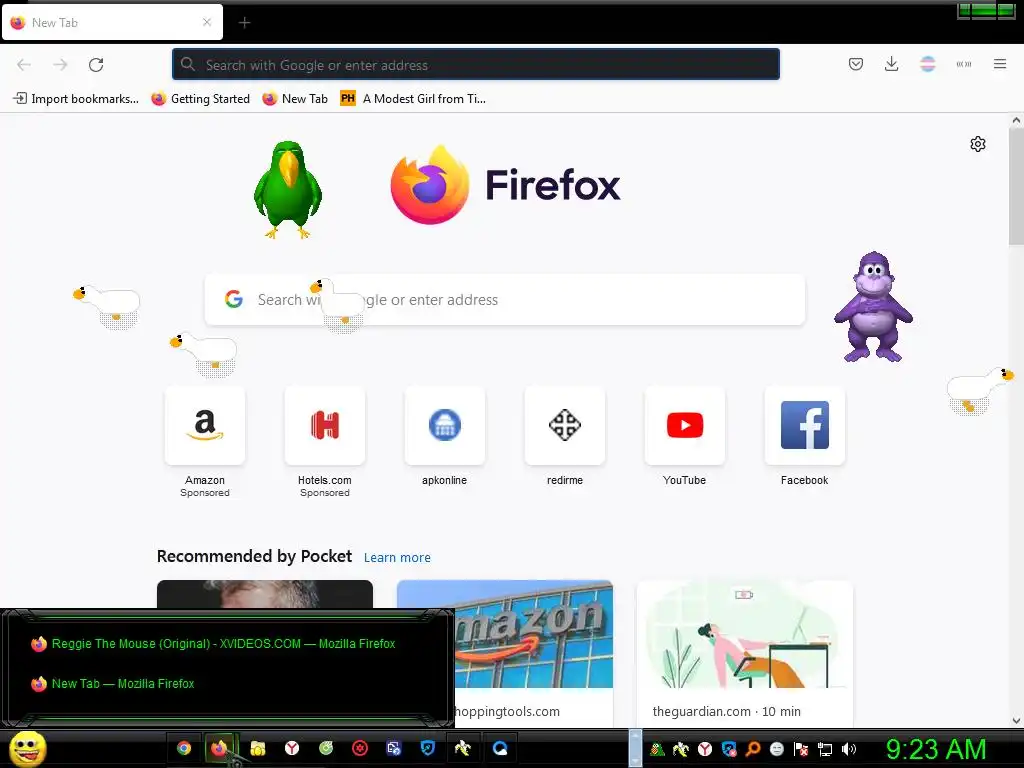Switch to New Tab — Mozilla Firefox window
1024x768 pixels.
112,684
